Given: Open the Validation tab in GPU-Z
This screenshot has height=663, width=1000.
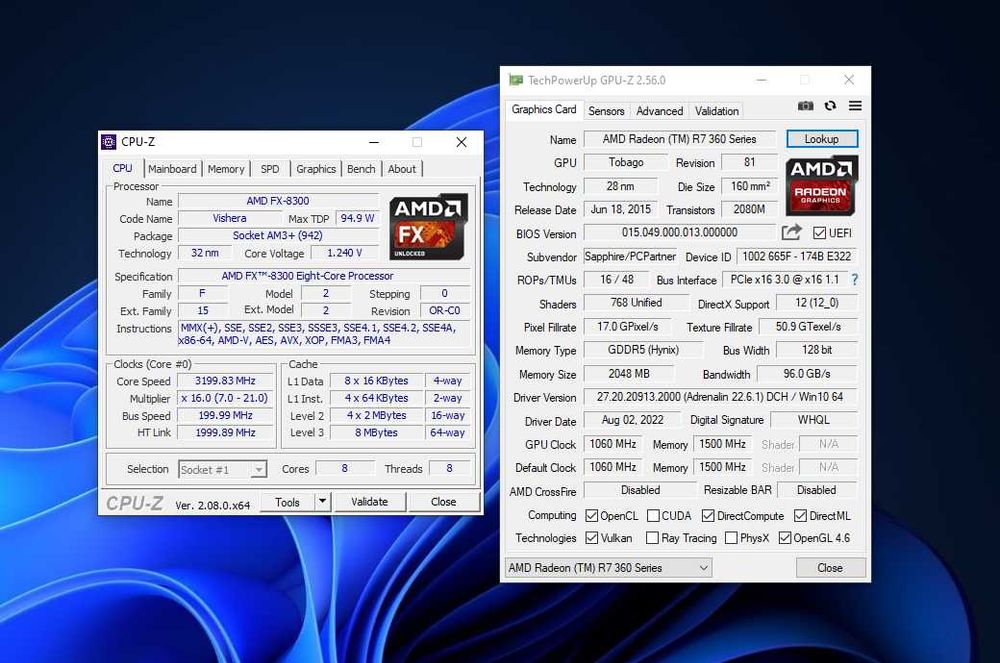Looking at the screenshot, I should (717, 111).
